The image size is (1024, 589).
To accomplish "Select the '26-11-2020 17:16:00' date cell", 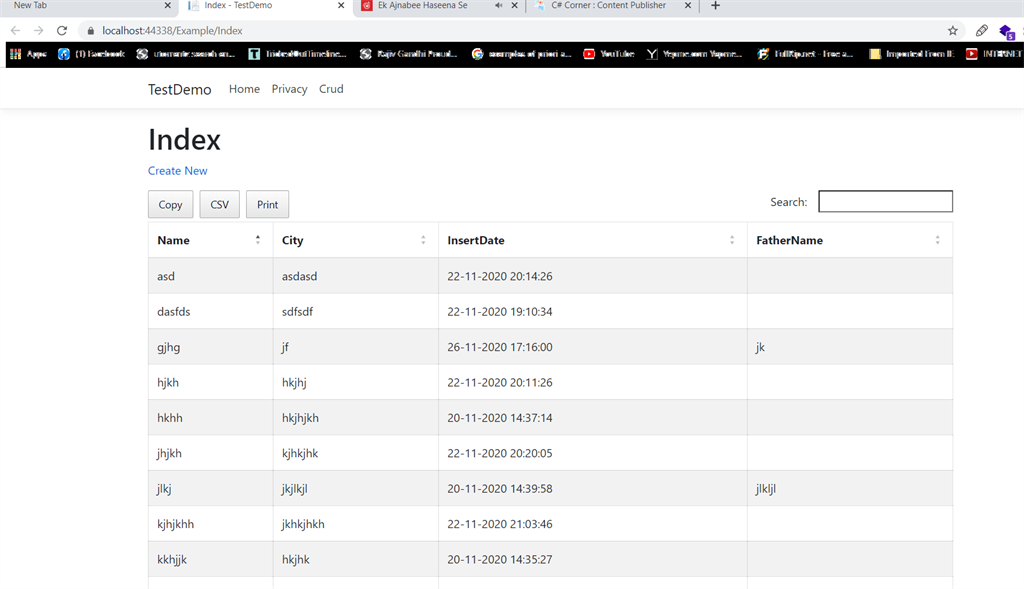I will pos(592,347).
